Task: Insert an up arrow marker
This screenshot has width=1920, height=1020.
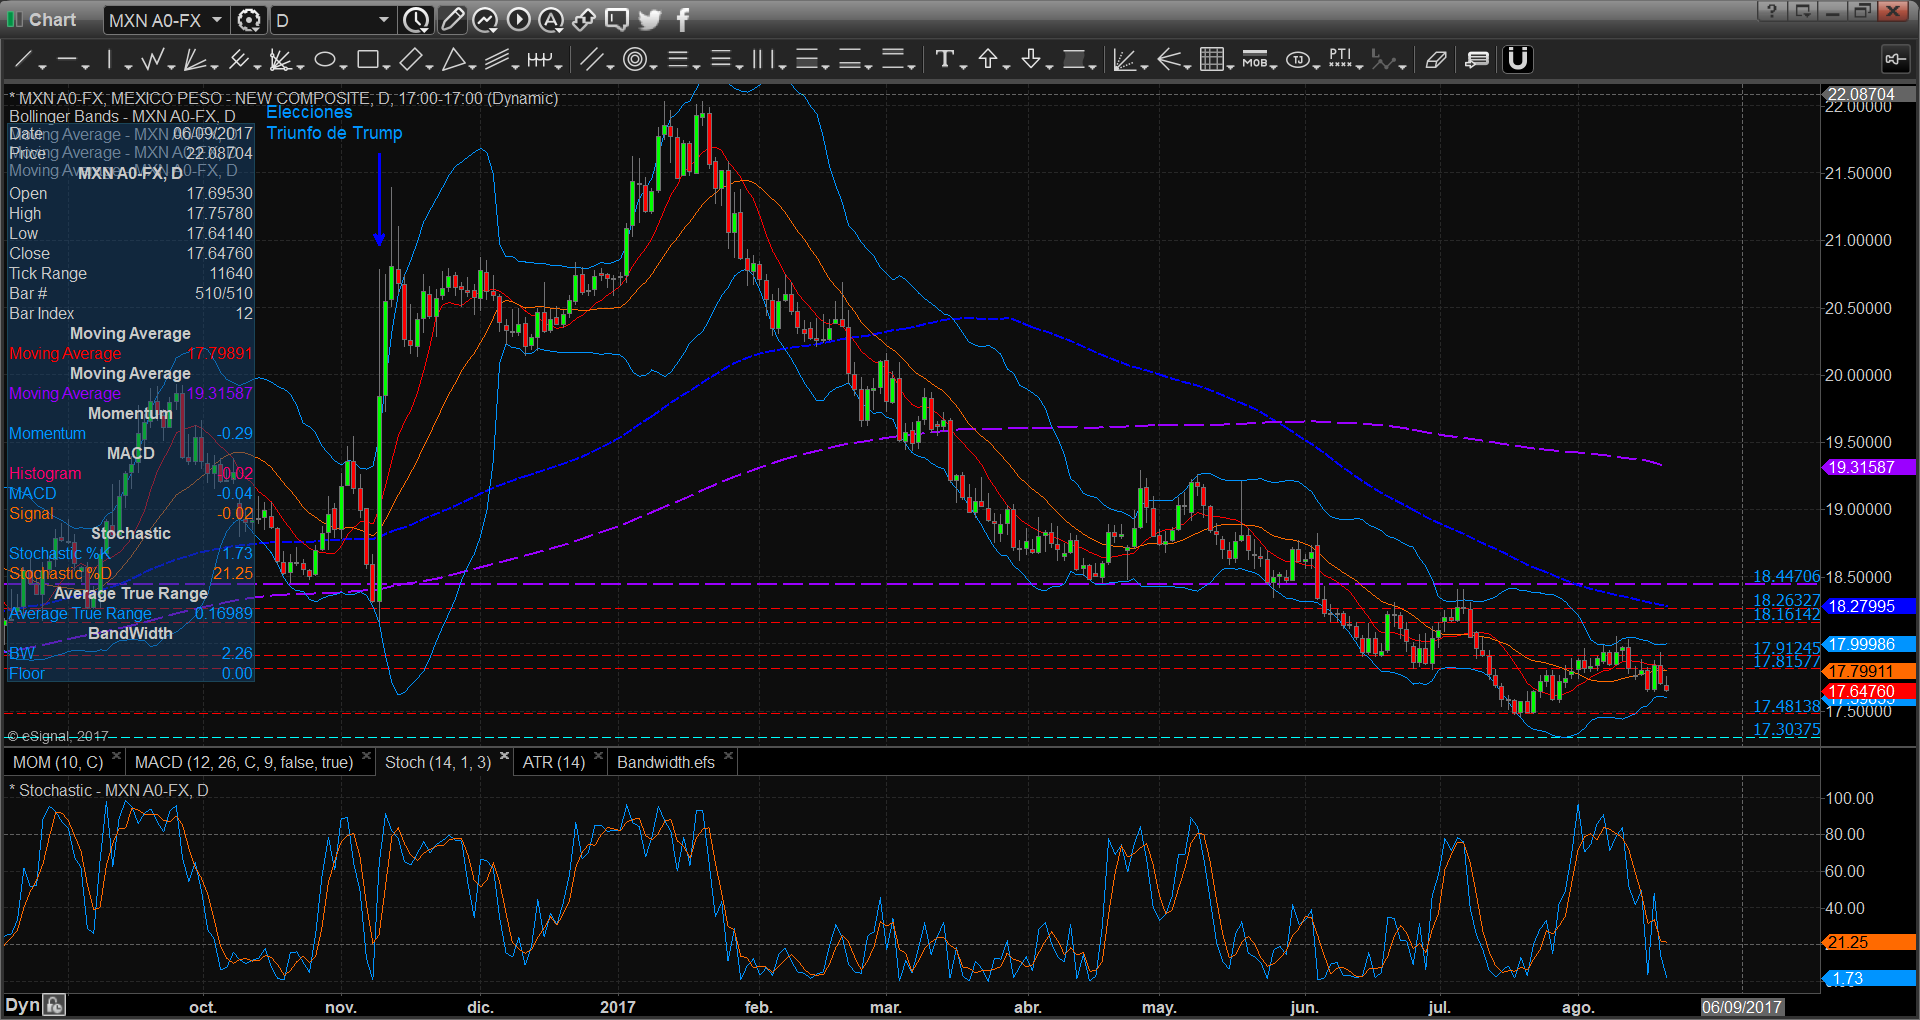Action: click(x=988, y=60)
